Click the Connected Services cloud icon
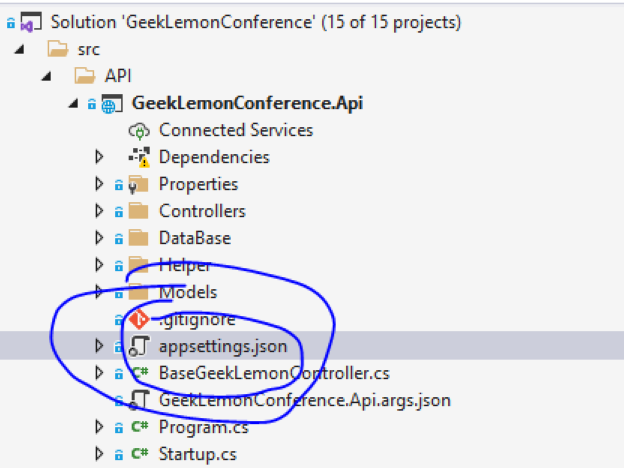624x468 pixels. pyautogui.click(x=139, y=131)
